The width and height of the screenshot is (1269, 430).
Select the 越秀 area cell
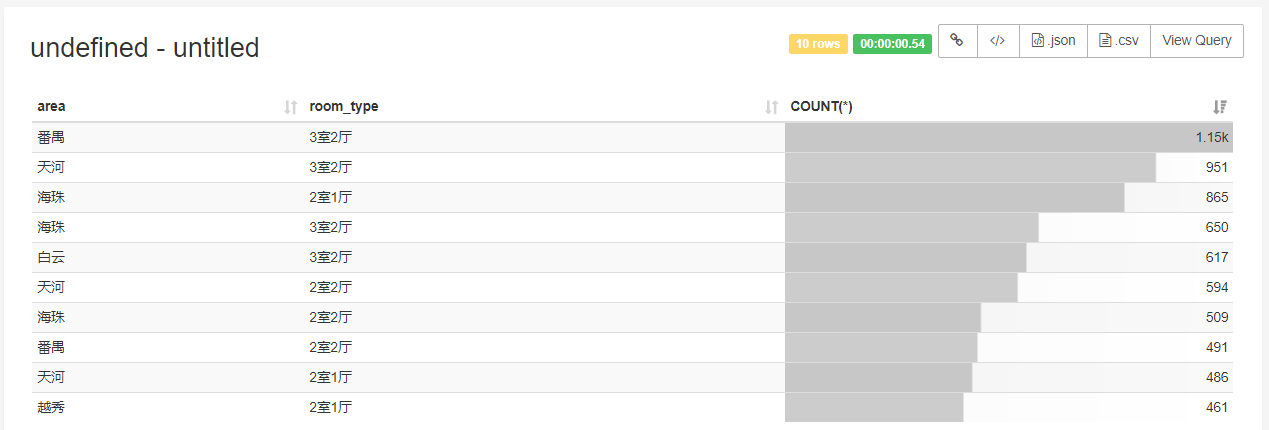(x=51, y=408)
